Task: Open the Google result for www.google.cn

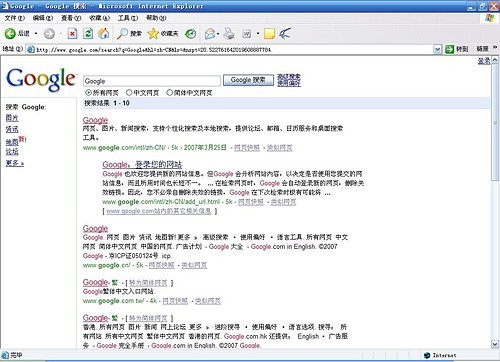Action: click(95, 229)
